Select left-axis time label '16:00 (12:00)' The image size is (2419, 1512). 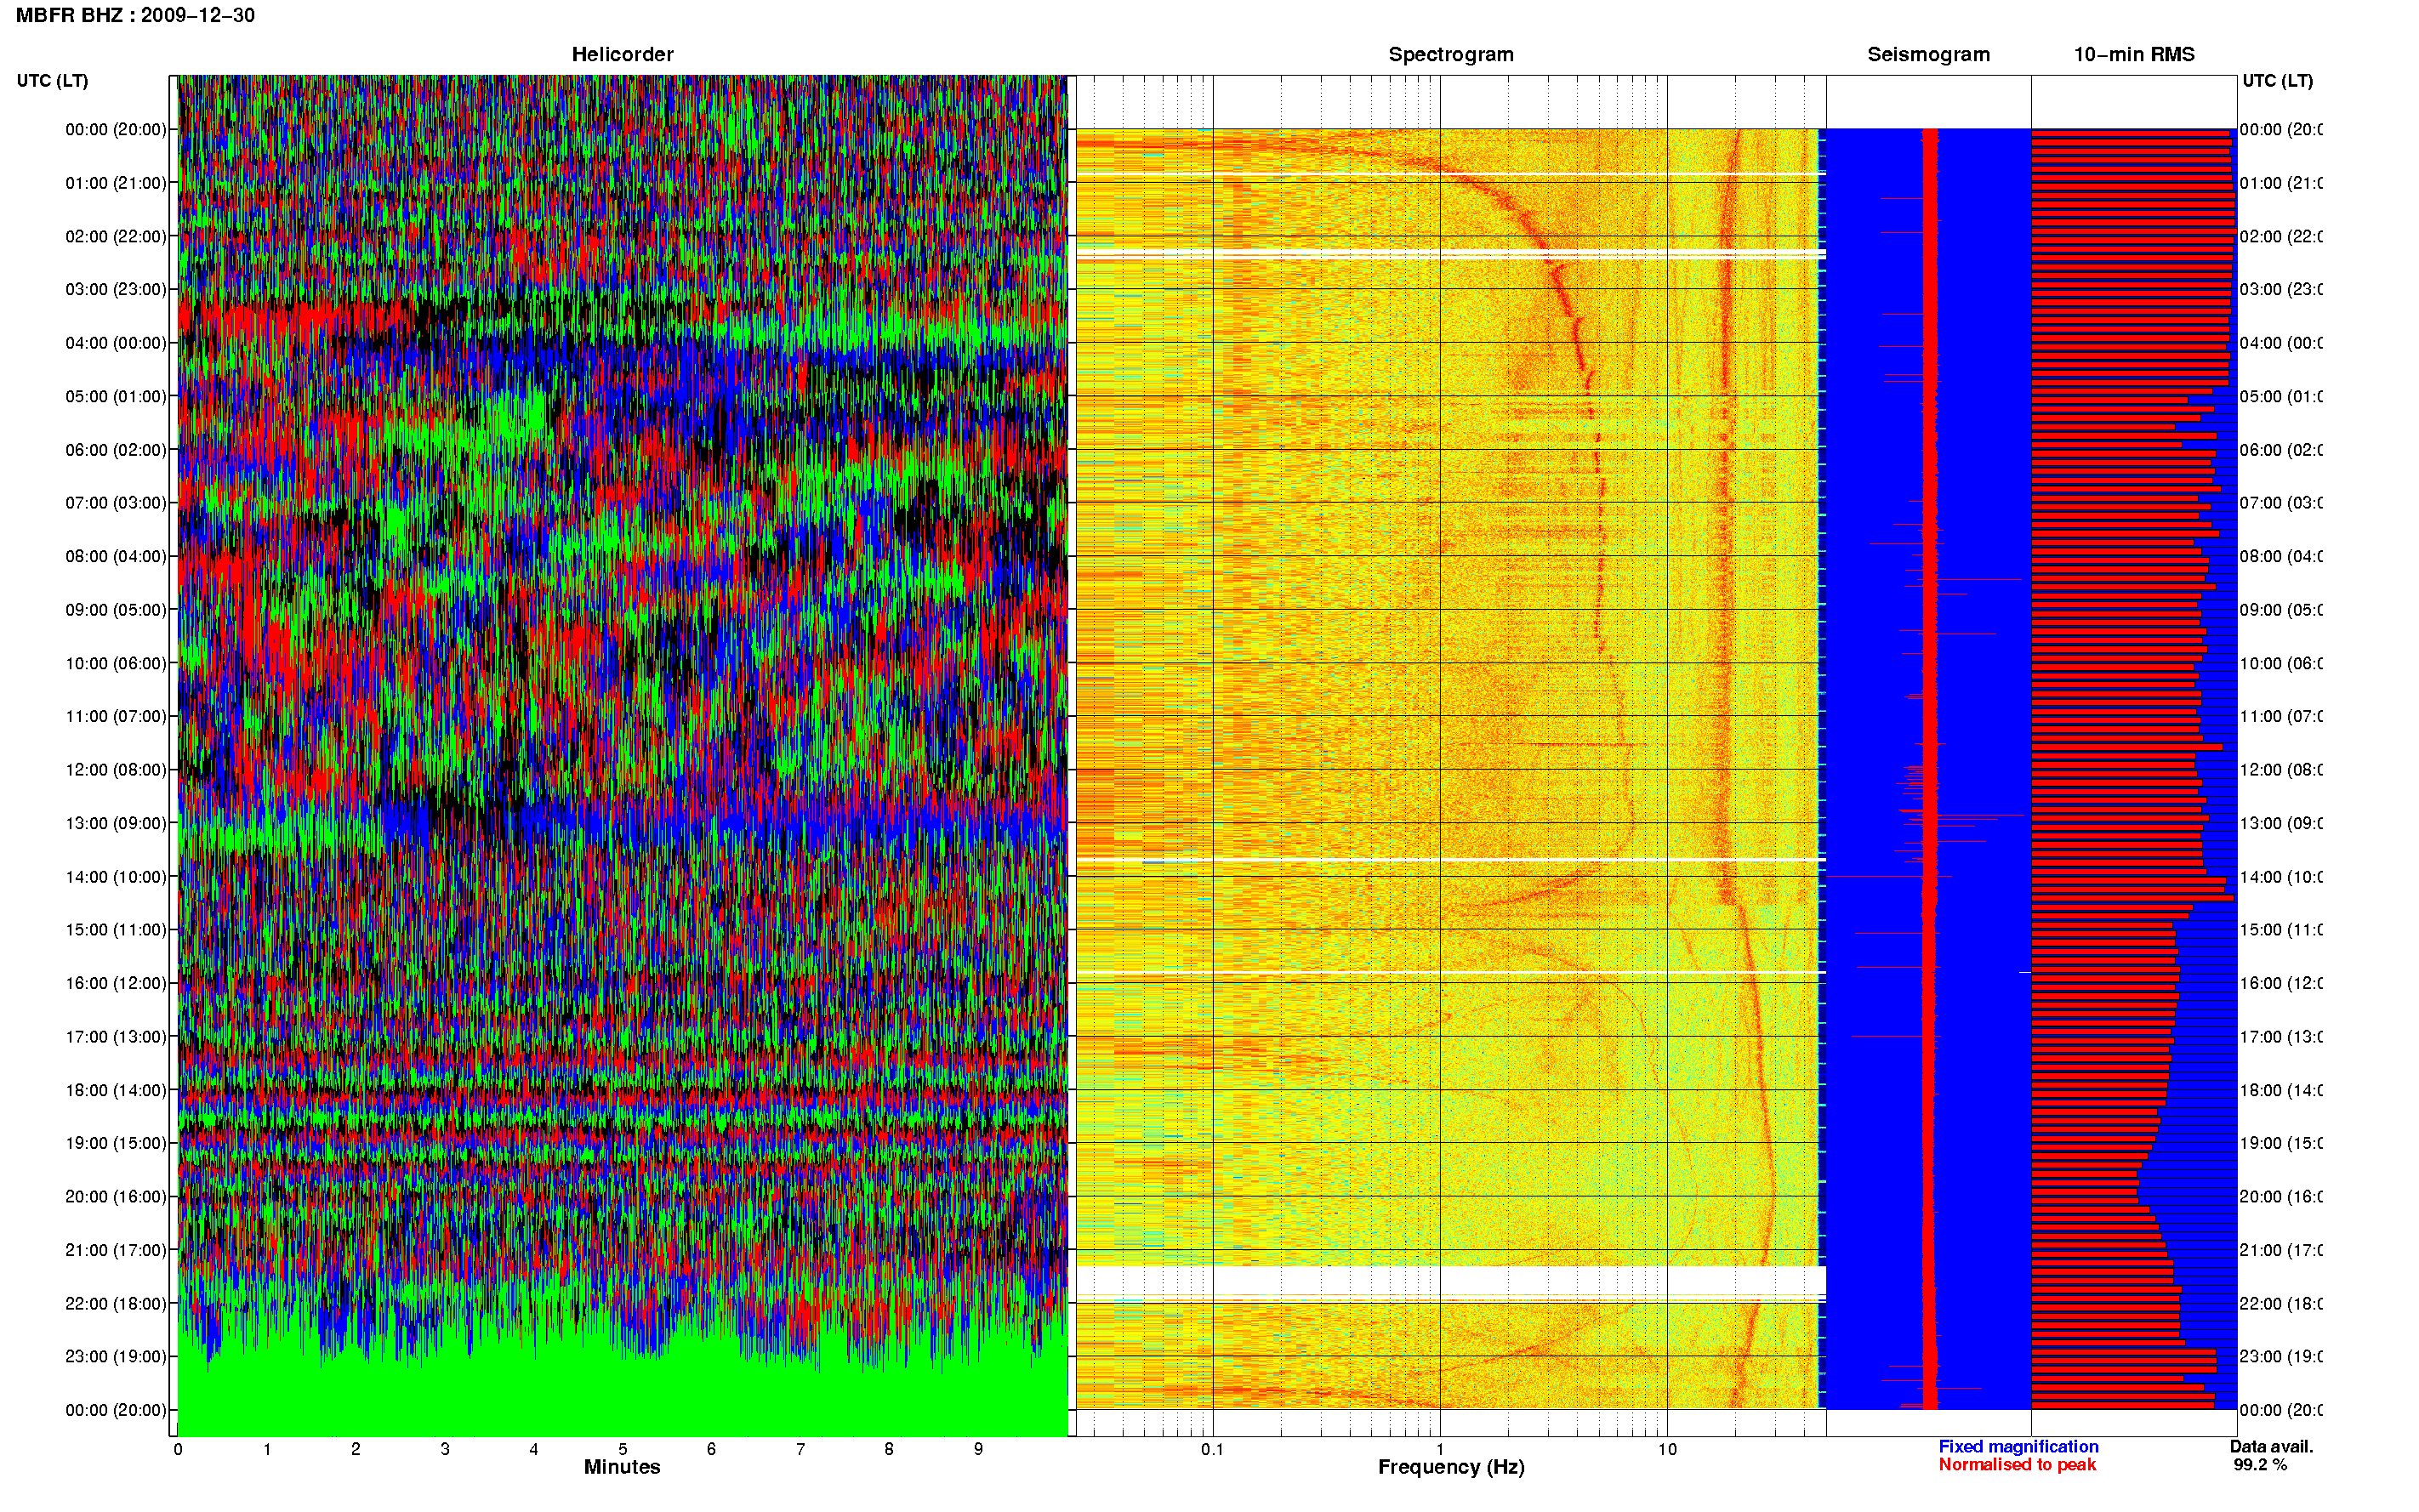116,983
